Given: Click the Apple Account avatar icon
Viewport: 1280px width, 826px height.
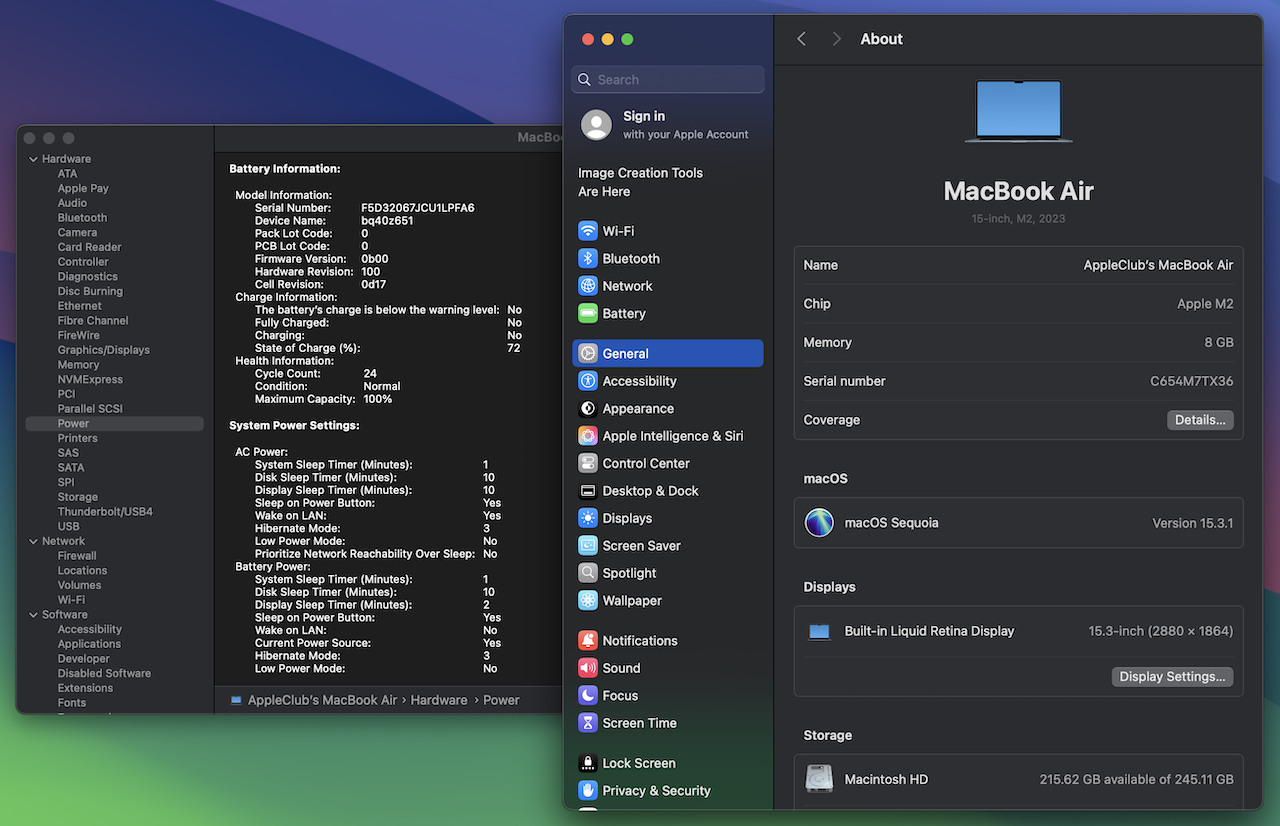Looking at the screenshot, I should click(x=596, y=125).
